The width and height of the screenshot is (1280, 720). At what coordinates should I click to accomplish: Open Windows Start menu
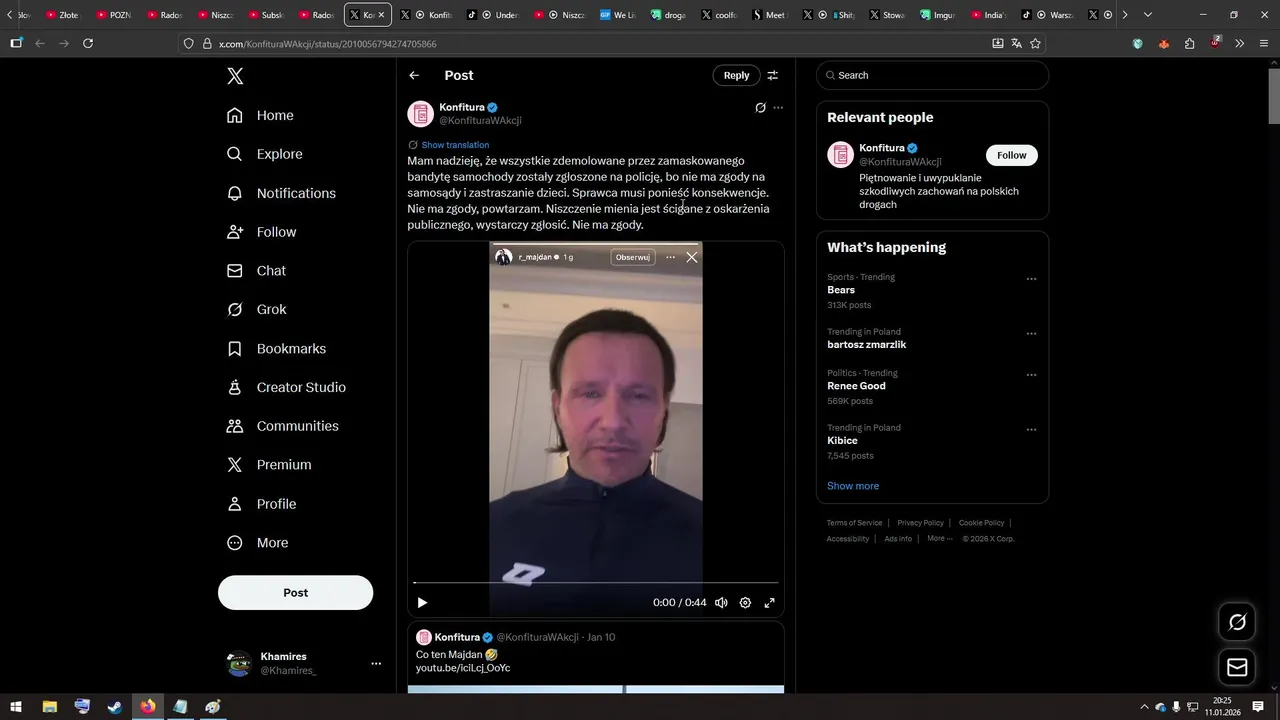pyautogui.click(x=16, y=707)
